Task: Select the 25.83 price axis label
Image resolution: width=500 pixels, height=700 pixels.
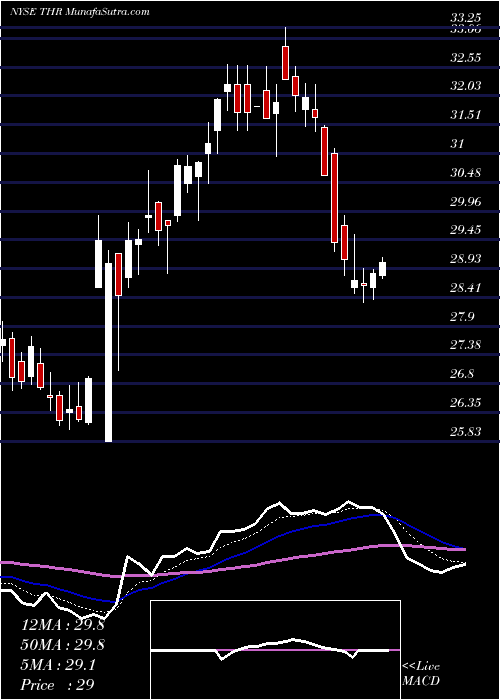Action: tap(466, 432)
